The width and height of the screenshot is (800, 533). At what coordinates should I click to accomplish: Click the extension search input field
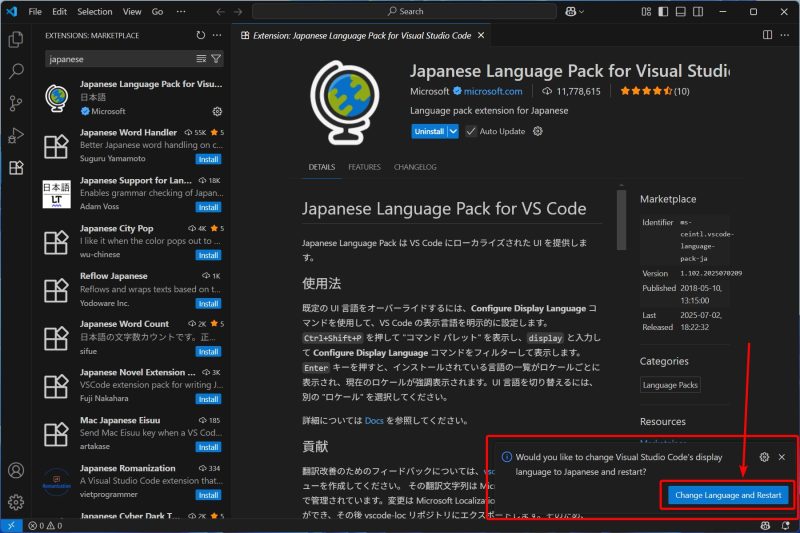pos(120,59)
